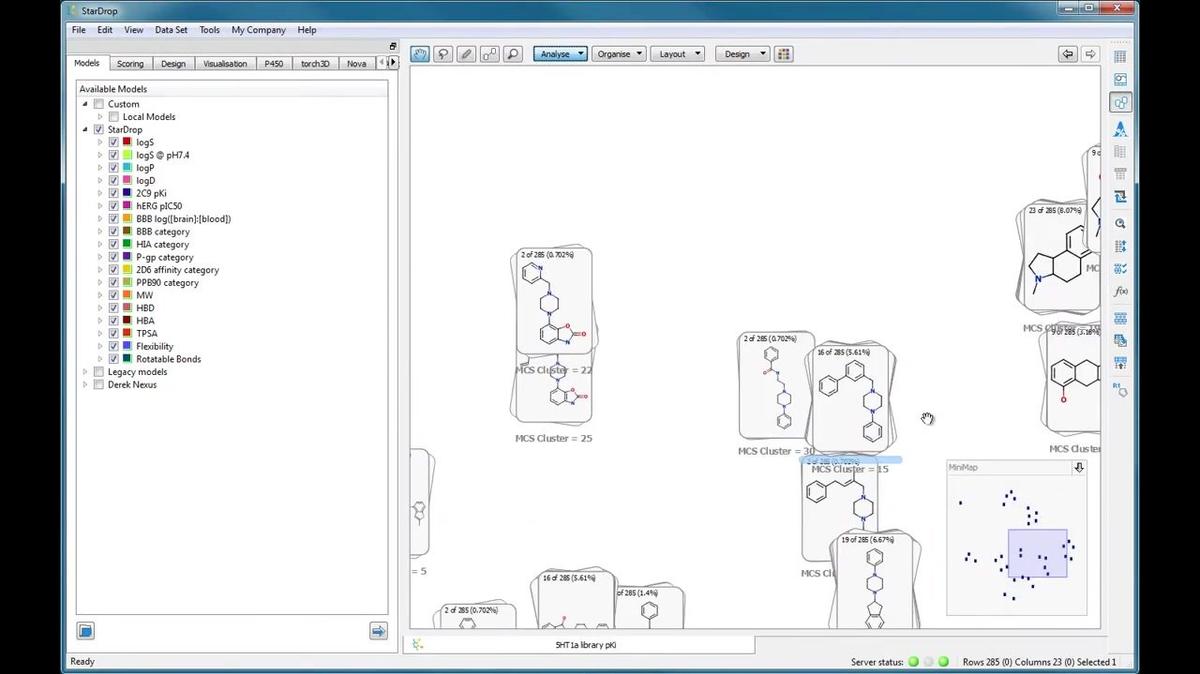This screenshot has height=674, width=1200.
Task: Click the node-link tool in the toolbar
Action: 489,53
